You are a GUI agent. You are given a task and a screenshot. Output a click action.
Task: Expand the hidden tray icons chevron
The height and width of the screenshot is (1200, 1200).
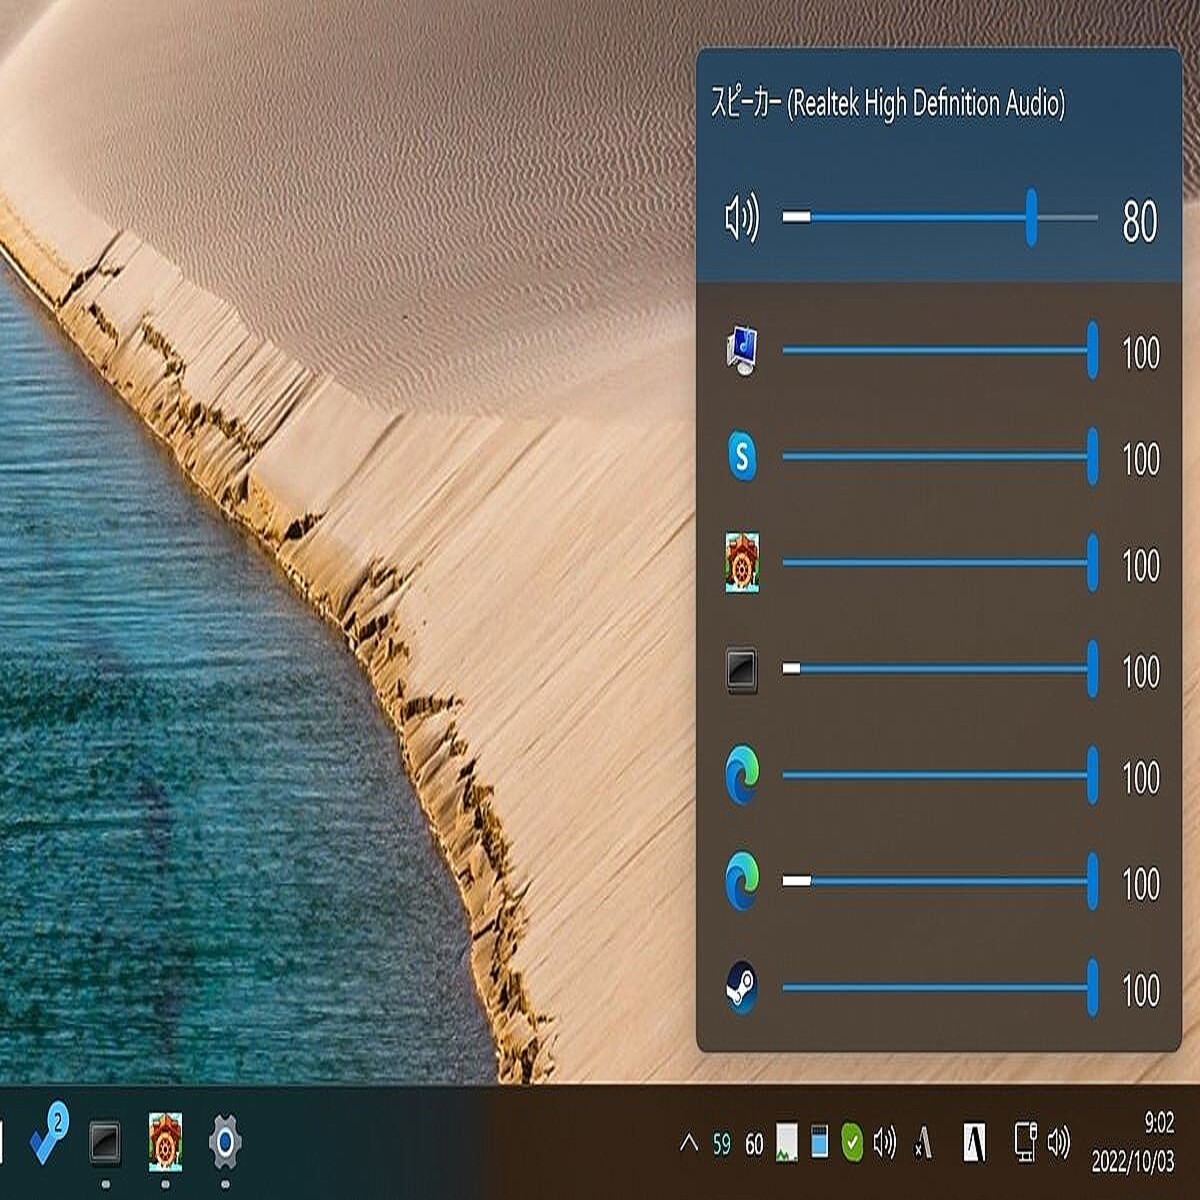click(688, 1143)
